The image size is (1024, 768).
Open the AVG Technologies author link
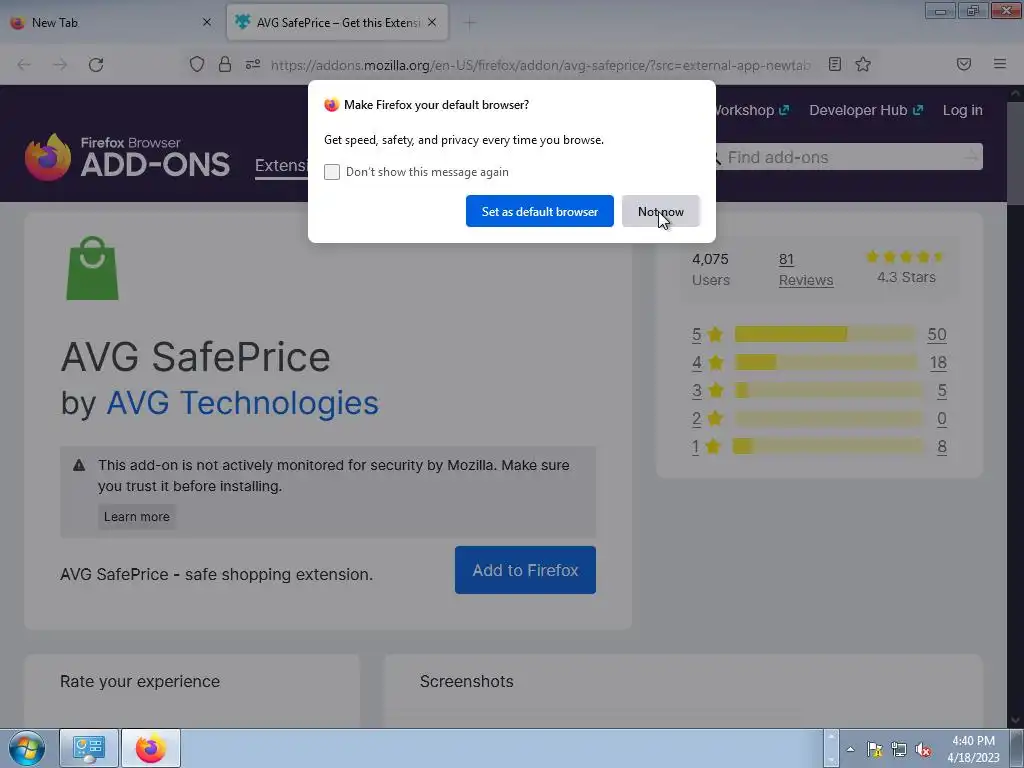point(242,402)
